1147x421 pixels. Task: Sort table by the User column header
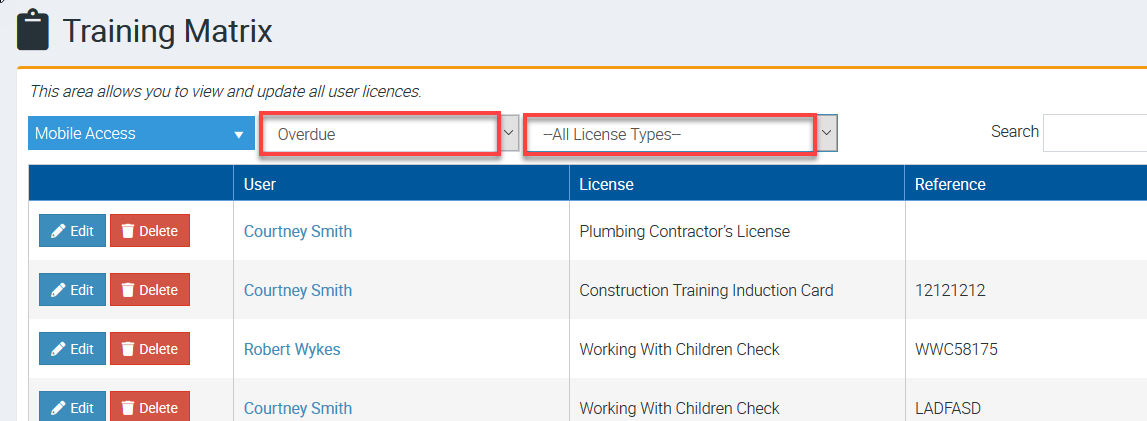coord(260,184)
